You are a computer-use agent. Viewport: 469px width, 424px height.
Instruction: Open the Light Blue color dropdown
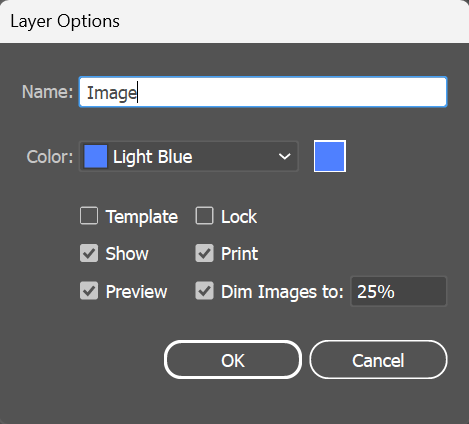(x=189, y=156)
